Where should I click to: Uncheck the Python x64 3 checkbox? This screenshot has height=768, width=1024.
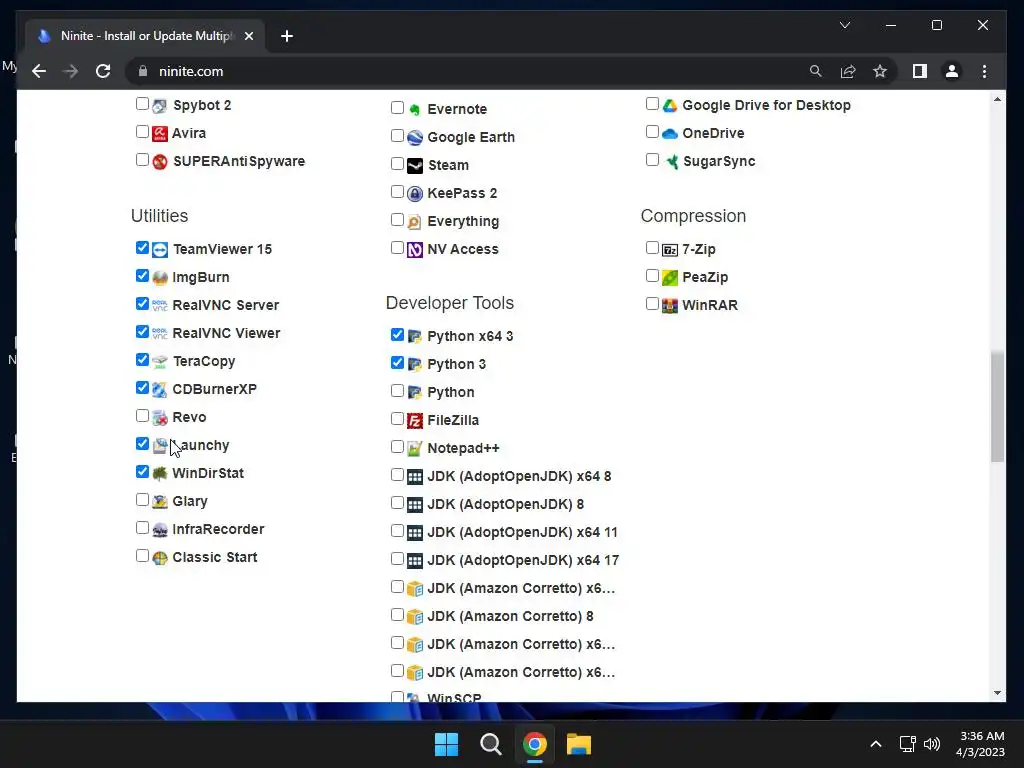point(397,334)
